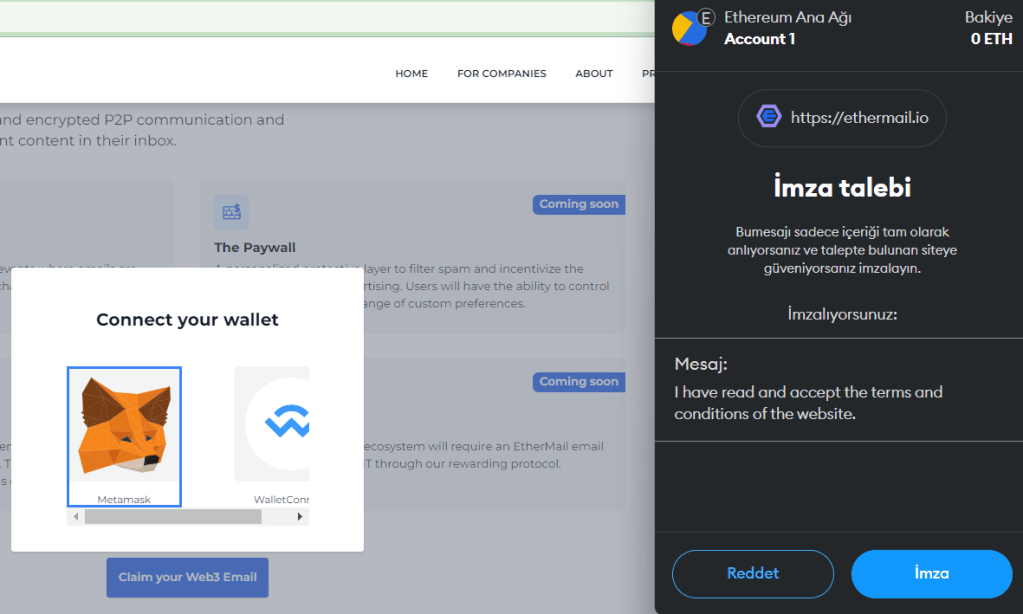This screenshot has width=1023, height=614.
Task: Click the Paywall feature icon
Action: coord(231,212)
